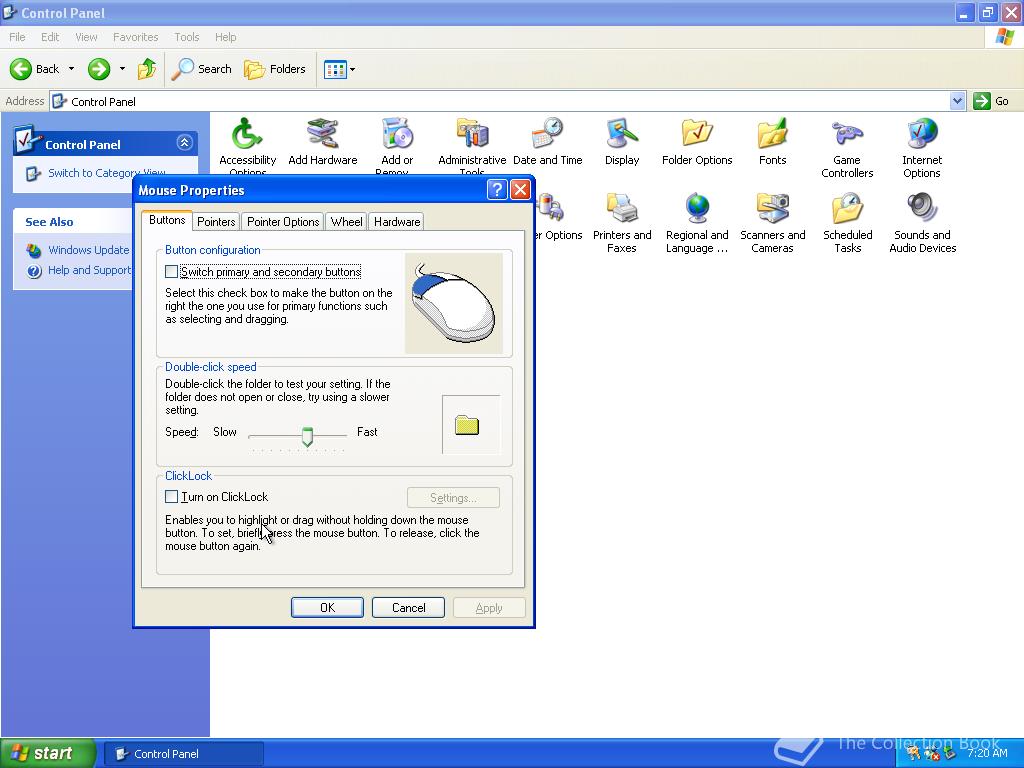
Task: Open the Display icon
Action: [622, 134]
